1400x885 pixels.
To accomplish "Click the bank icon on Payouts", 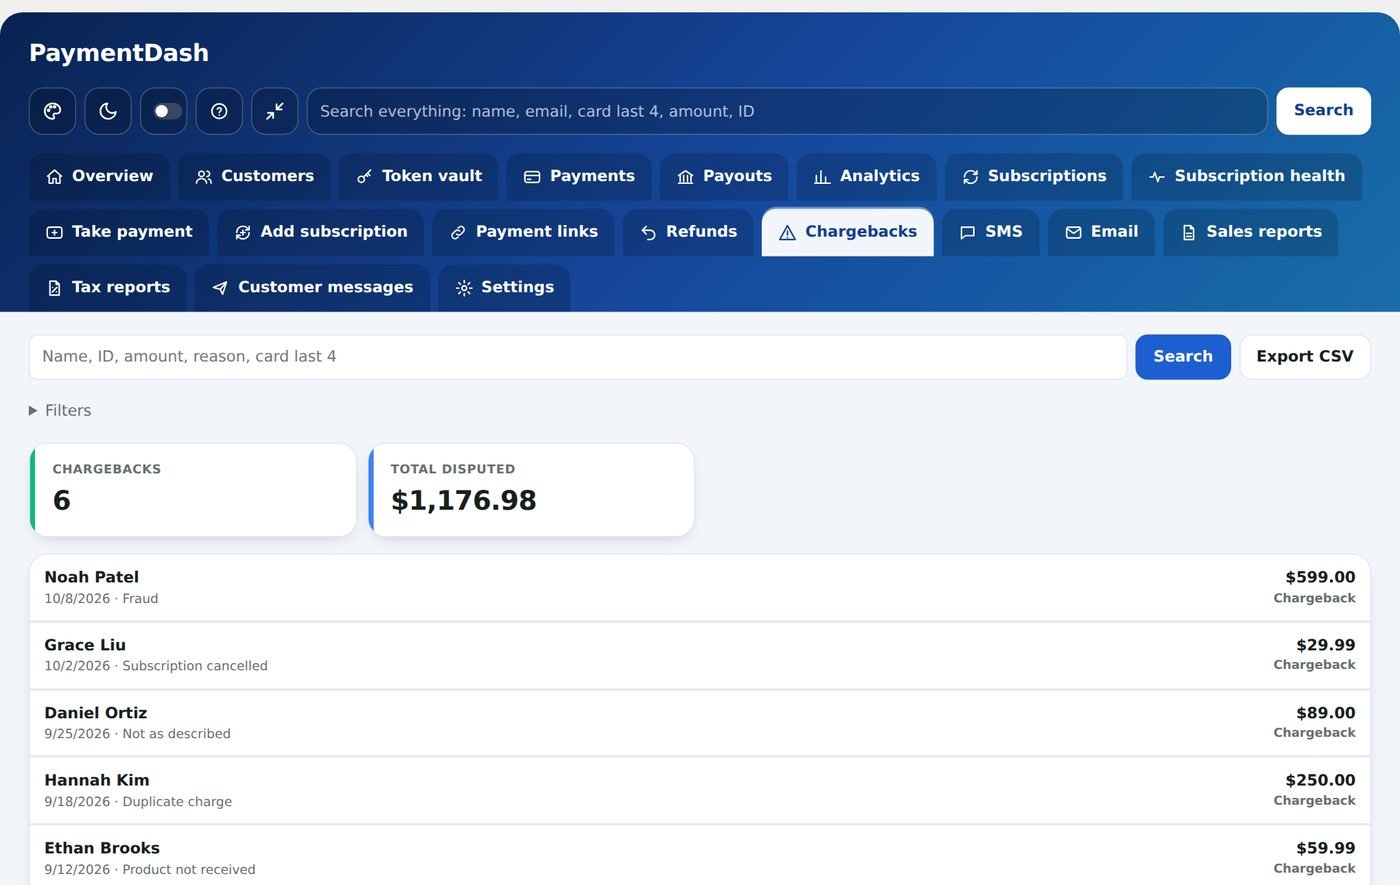I will tap(686, 177).
